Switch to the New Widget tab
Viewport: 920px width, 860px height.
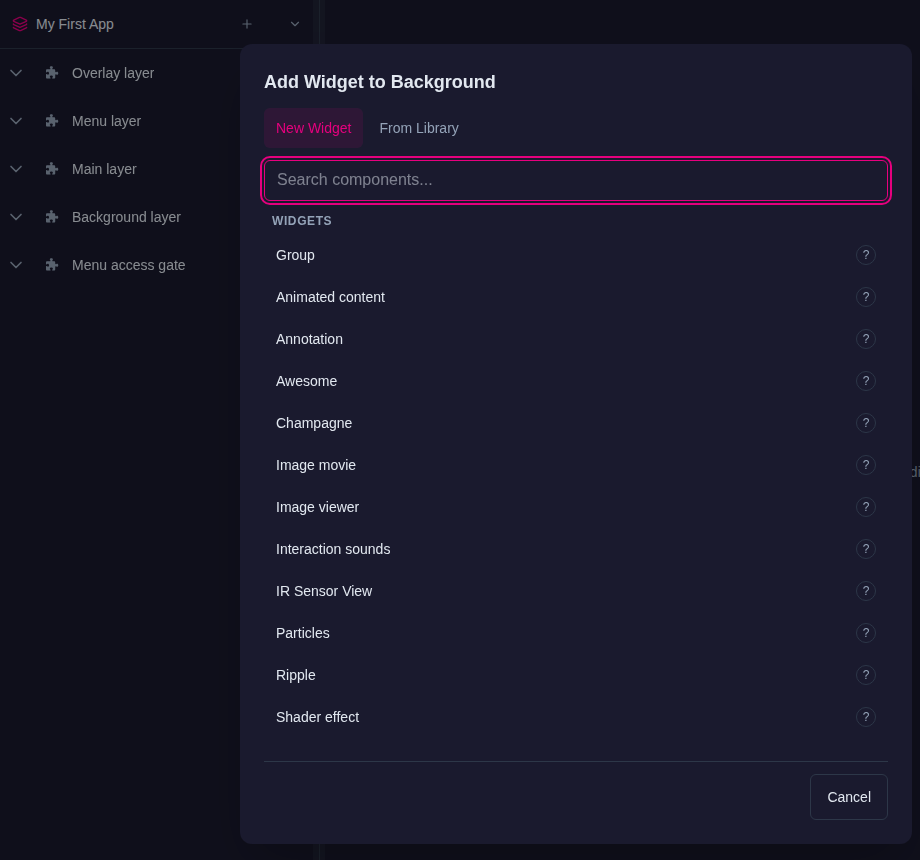coord(313,128)
